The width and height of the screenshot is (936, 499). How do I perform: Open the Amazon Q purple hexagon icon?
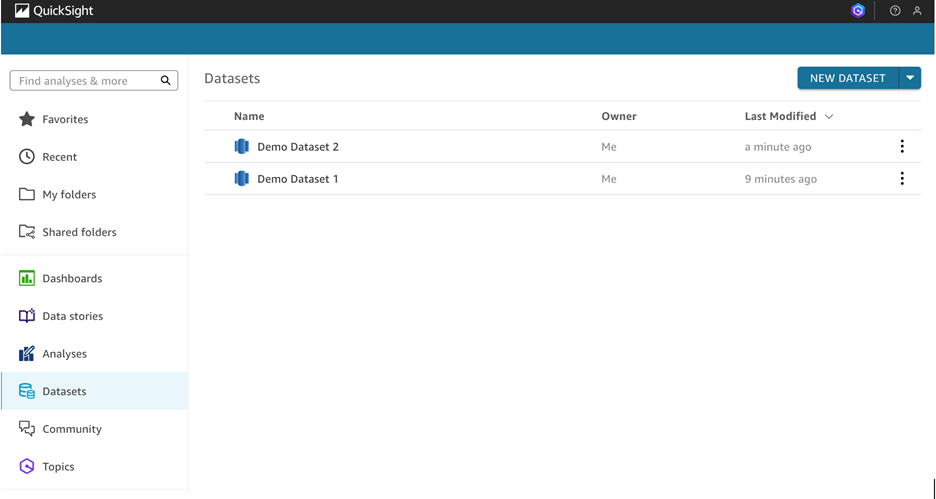click(858, 11)
